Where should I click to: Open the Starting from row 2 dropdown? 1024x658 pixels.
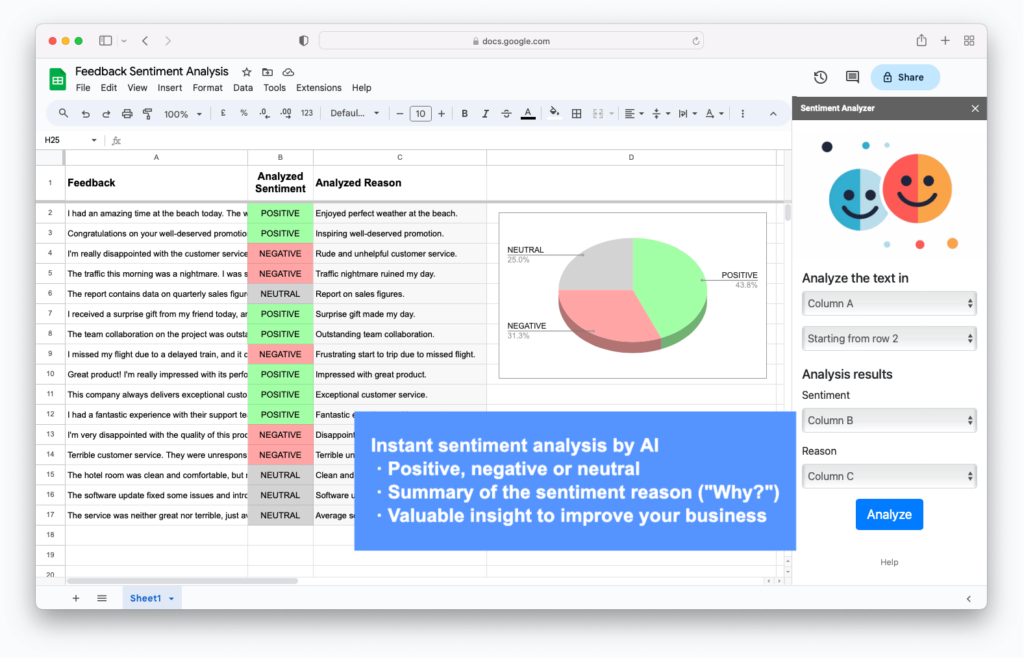(889, 339)
